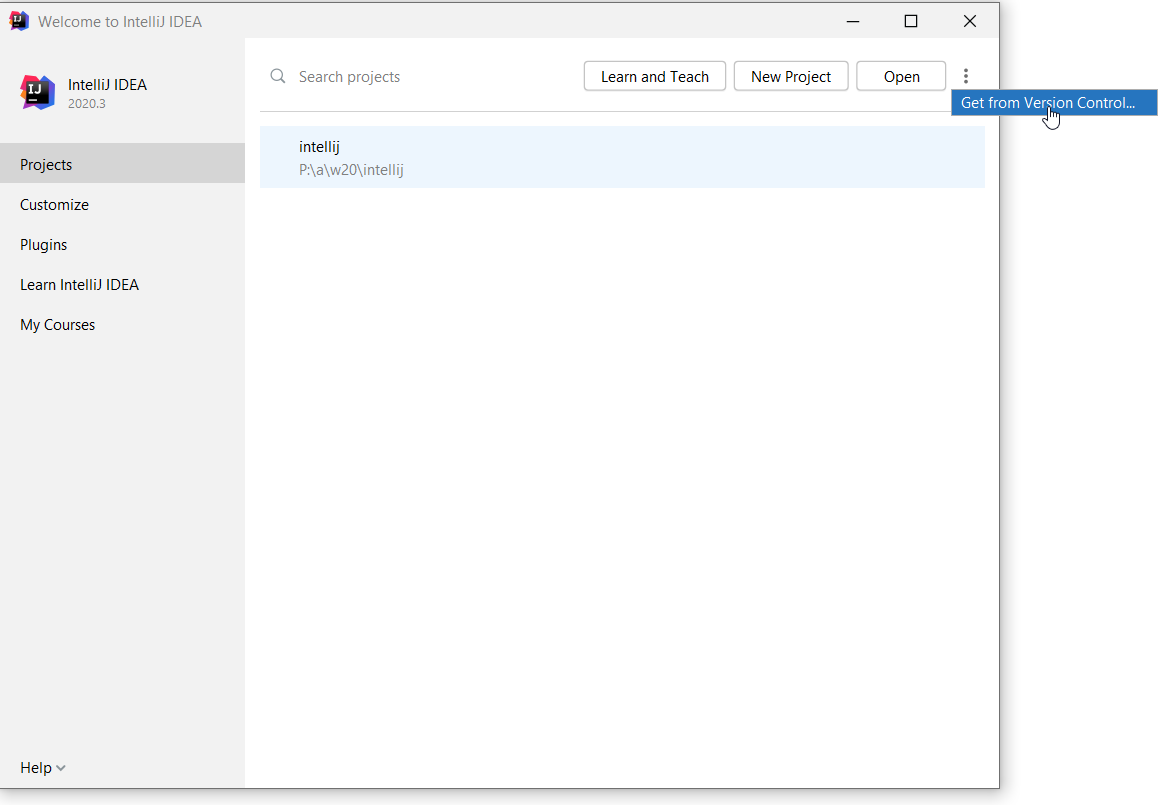This screenshot has width=1159, height=805.
Task: Click the project path P:\a\w20\intellij
Action: tap(351, 170)
